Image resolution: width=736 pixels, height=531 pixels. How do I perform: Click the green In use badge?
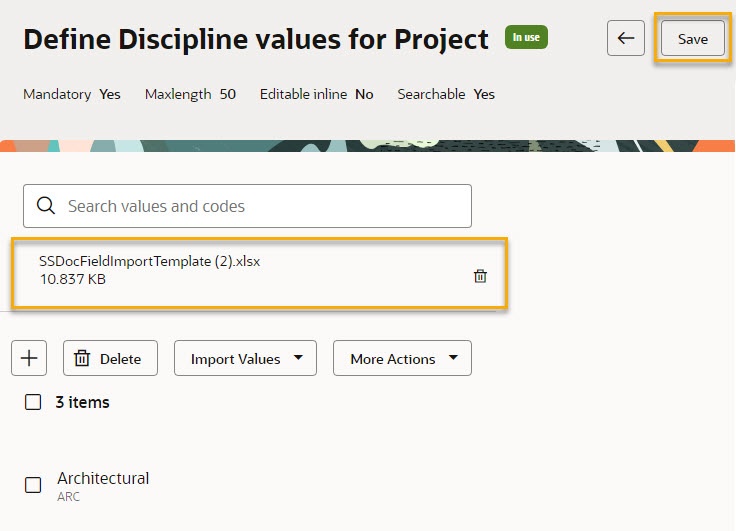(526, 37)
